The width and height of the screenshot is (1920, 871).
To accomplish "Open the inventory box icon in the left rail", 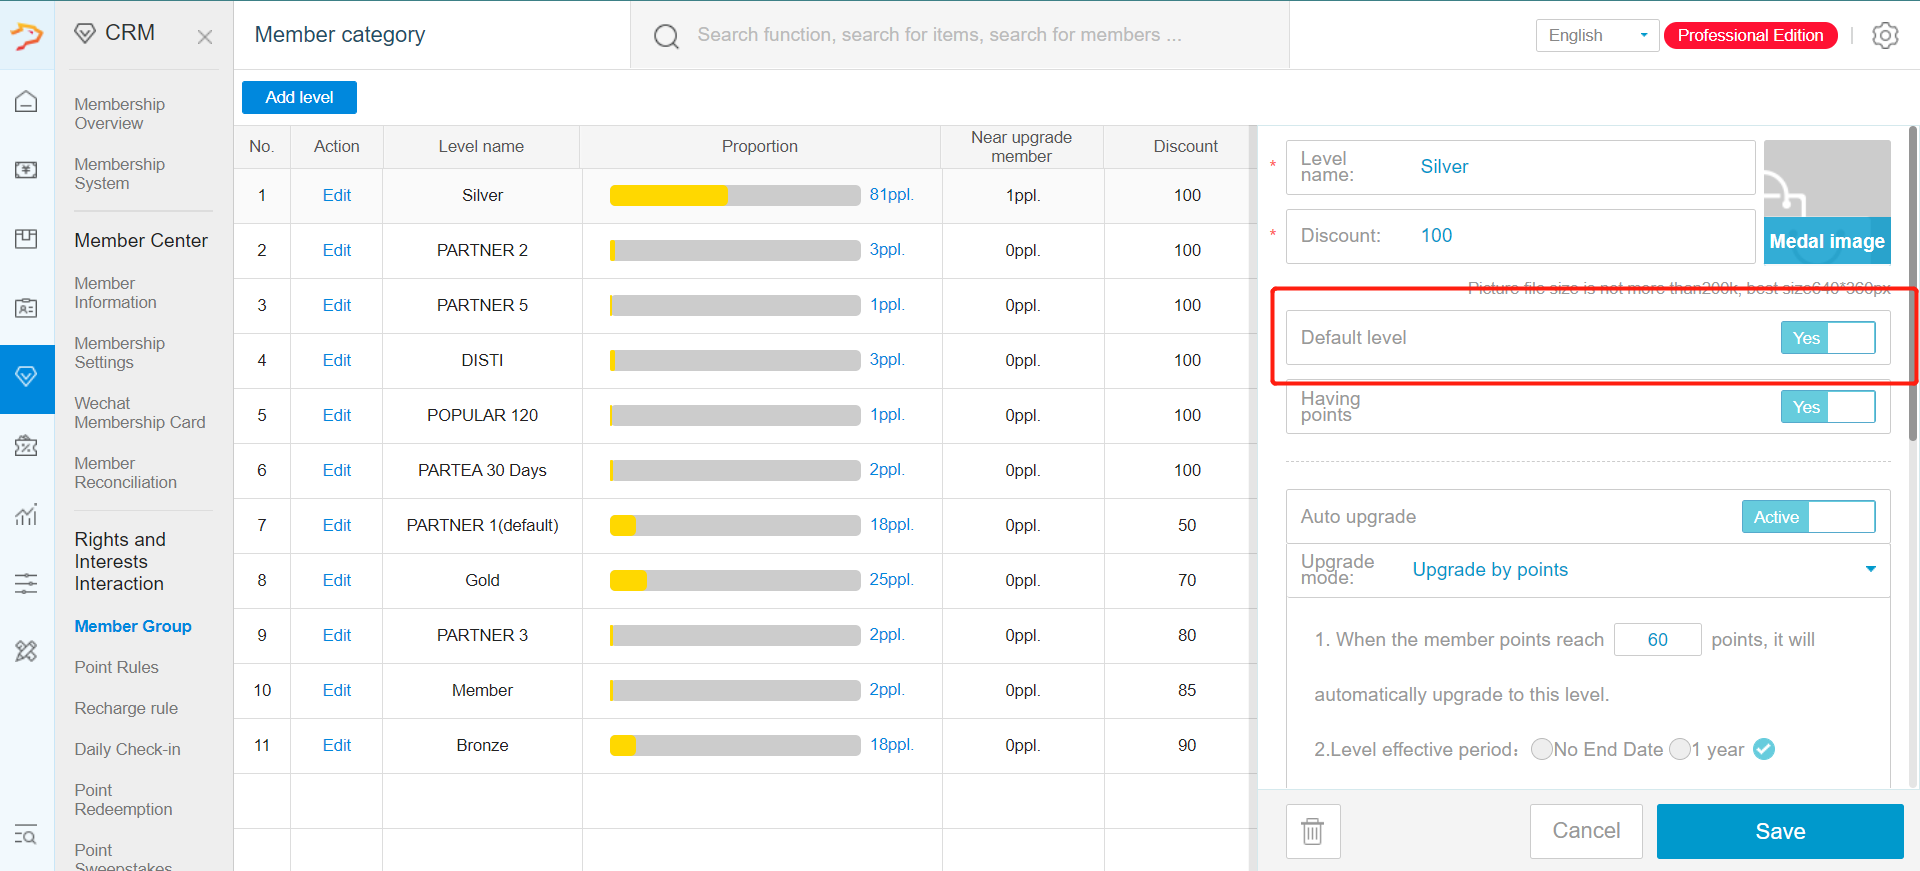I will (x=26, y=239).
